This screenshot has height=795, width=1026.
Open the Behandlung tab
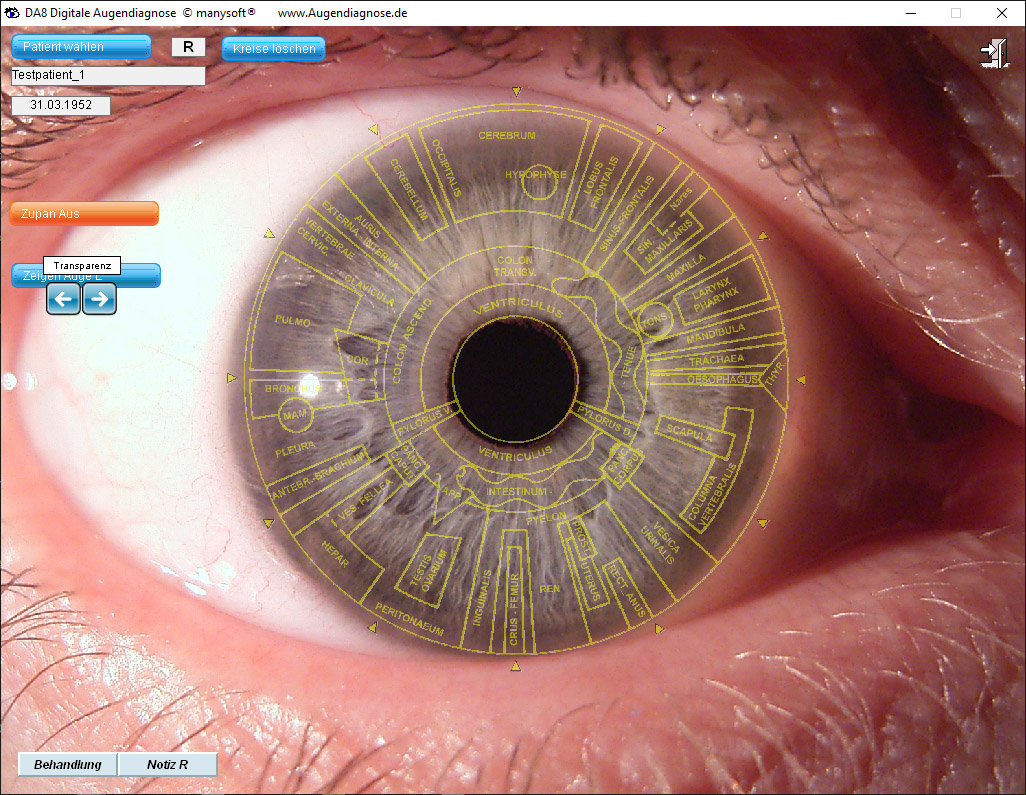pos(68,765)
